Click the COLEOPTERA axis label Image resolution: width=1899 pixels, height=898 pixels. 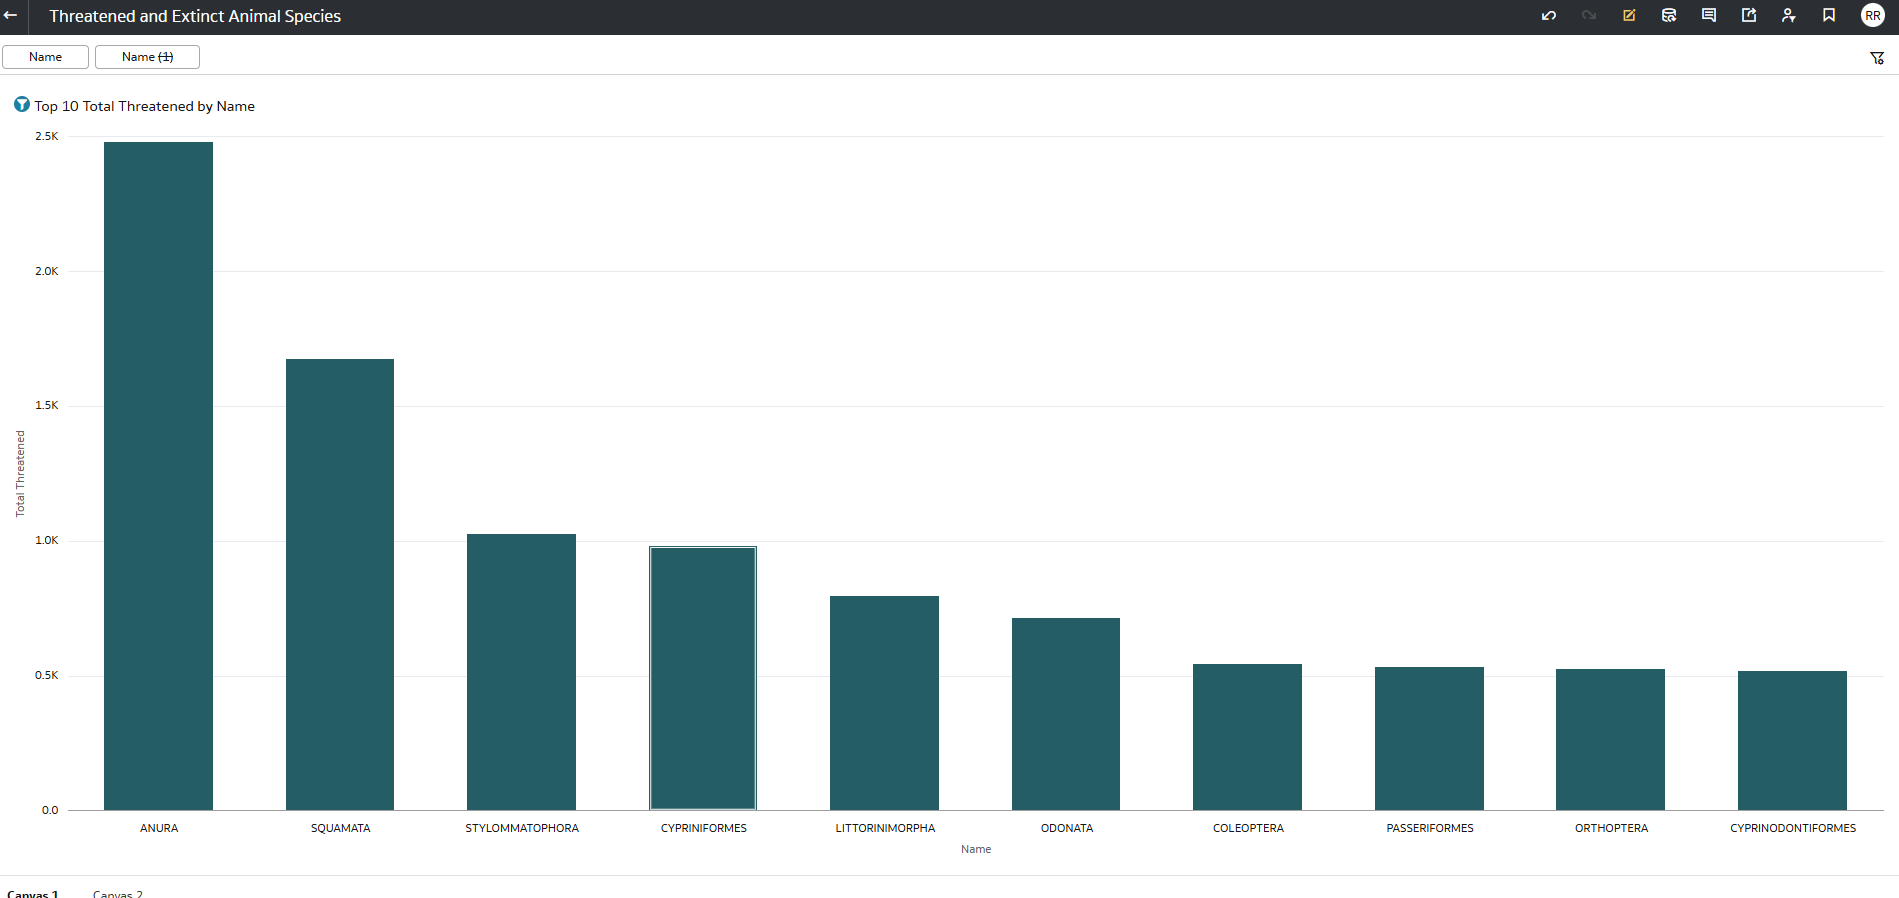(1248, 828)
